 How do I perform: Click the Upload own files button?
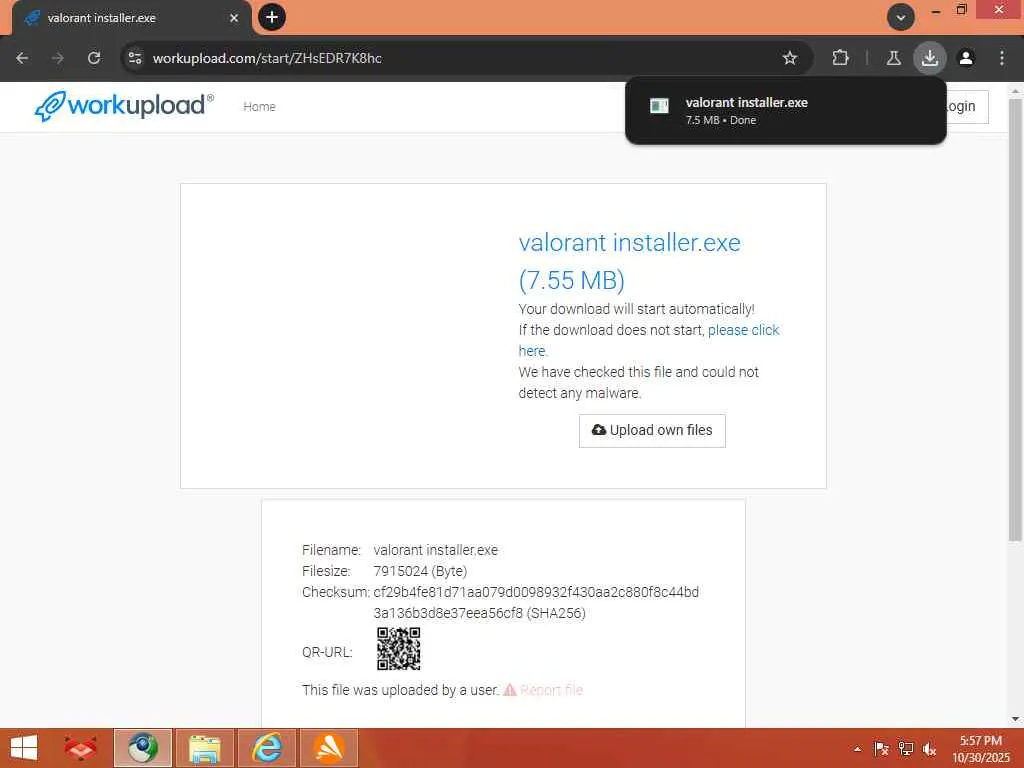(x=652, y=430)
